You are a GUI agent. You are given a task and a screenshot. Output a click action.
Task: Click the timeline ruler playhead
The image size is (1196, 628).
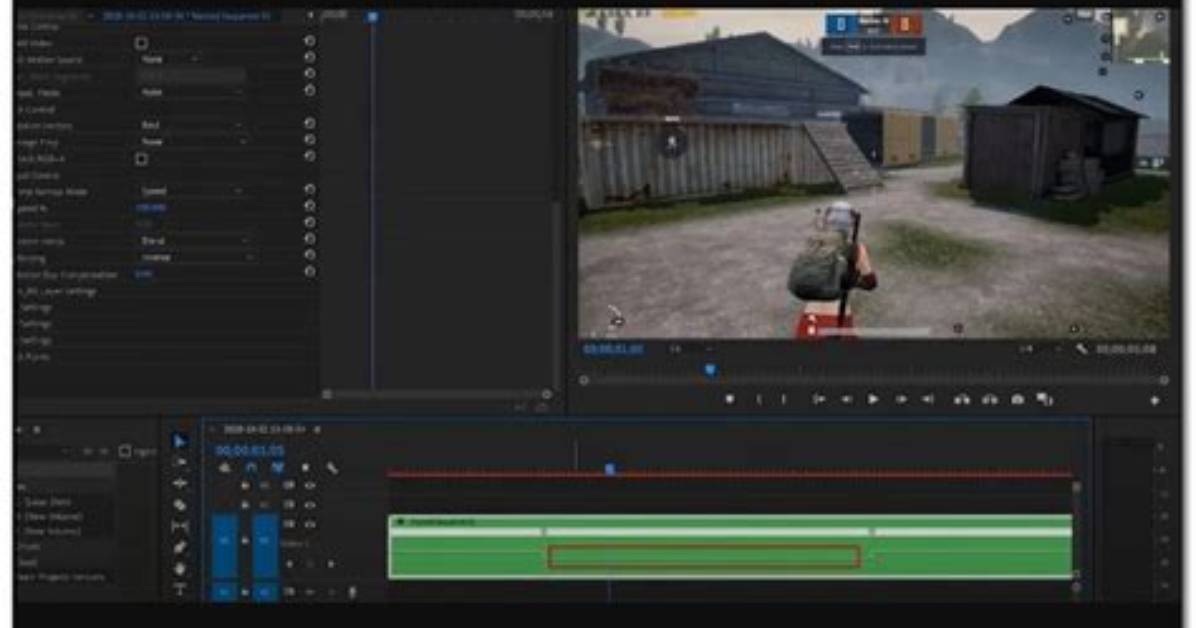click(609, 469)
